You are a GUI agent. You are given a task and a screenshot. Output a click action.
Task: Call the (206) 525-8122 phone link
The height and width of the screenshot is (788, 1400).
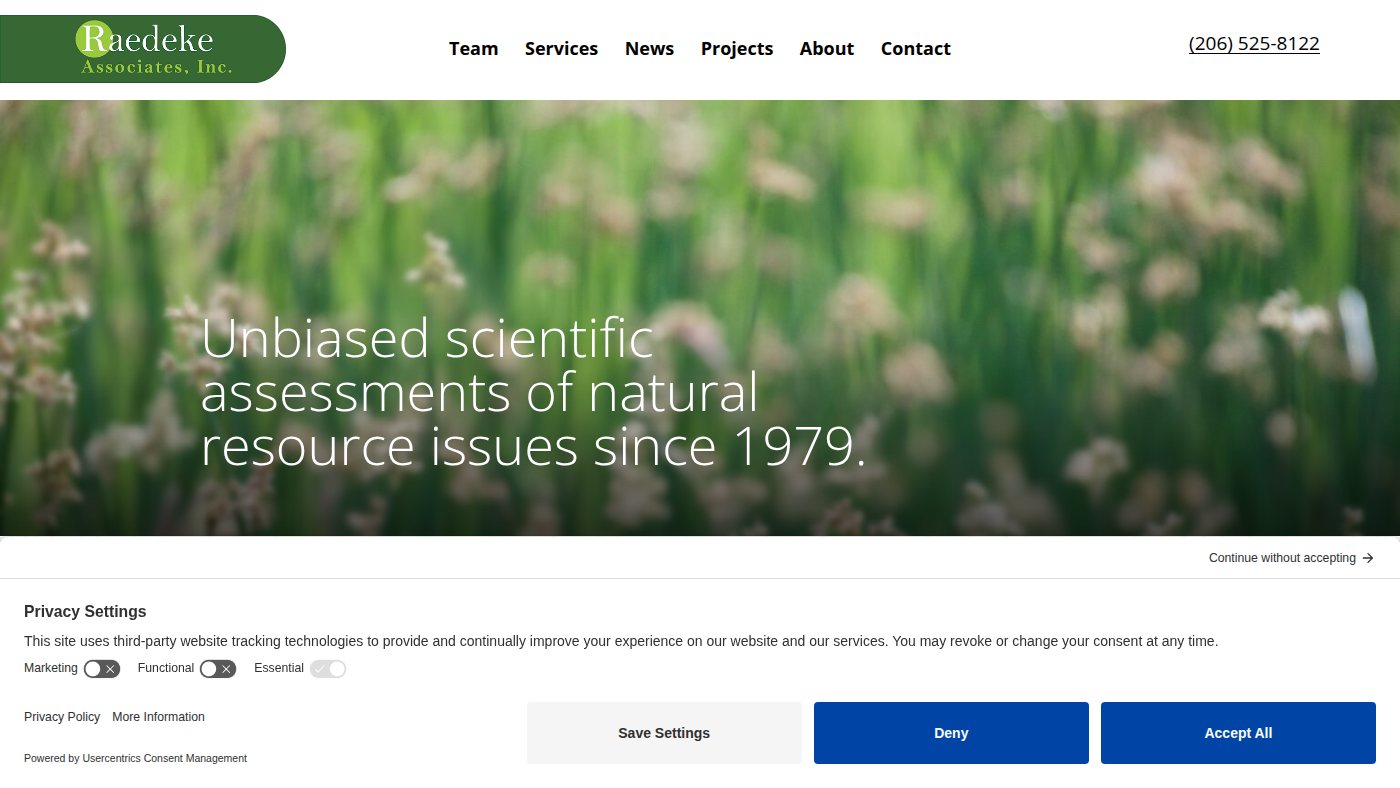click(1254, 44)
